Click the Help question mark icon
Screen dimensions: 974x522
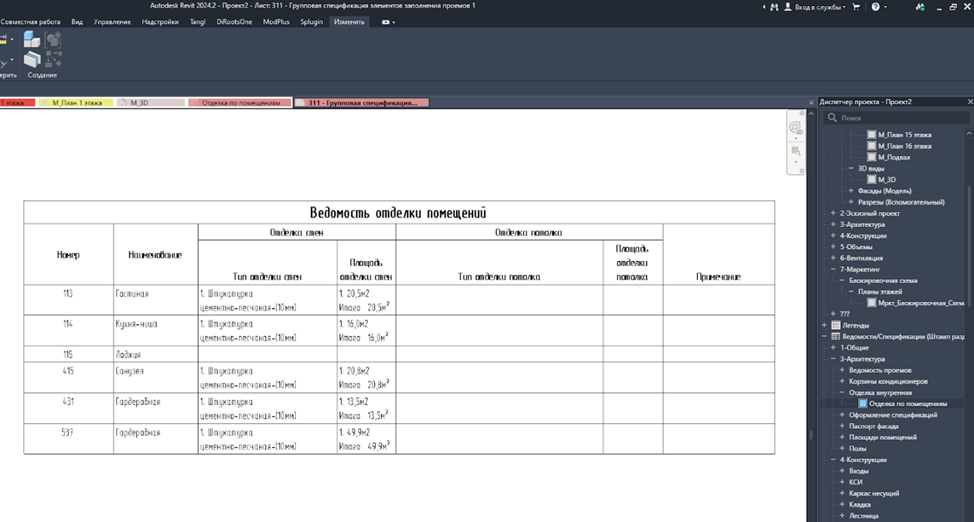[x=875, y=7]
